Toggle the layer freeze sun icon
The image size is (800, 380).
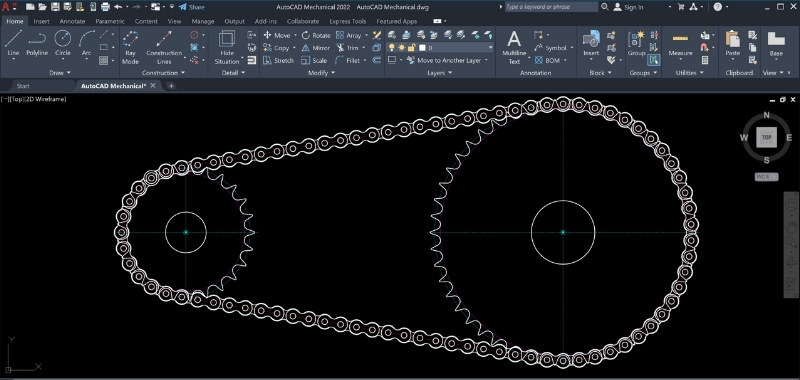pos(402,47)
